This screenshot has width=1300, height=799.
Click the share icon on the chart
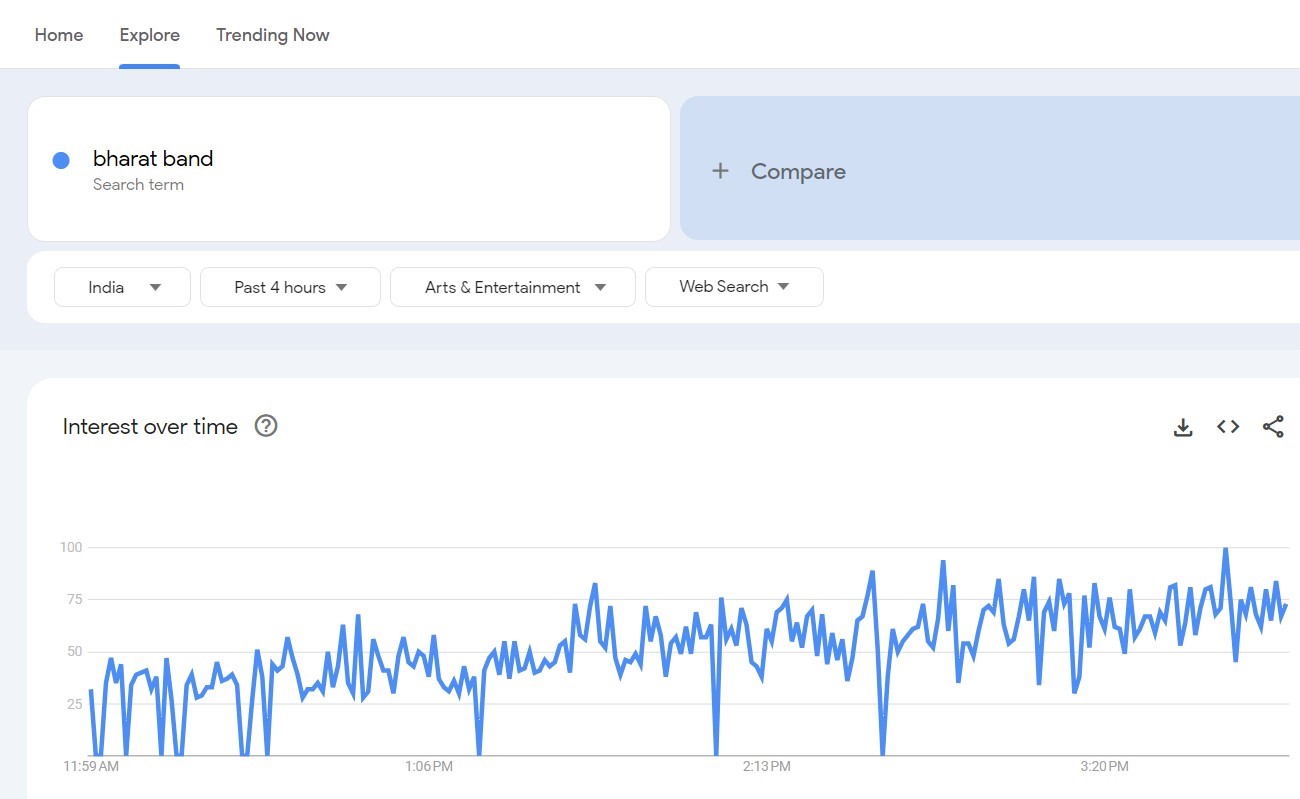pos(1273,427)
